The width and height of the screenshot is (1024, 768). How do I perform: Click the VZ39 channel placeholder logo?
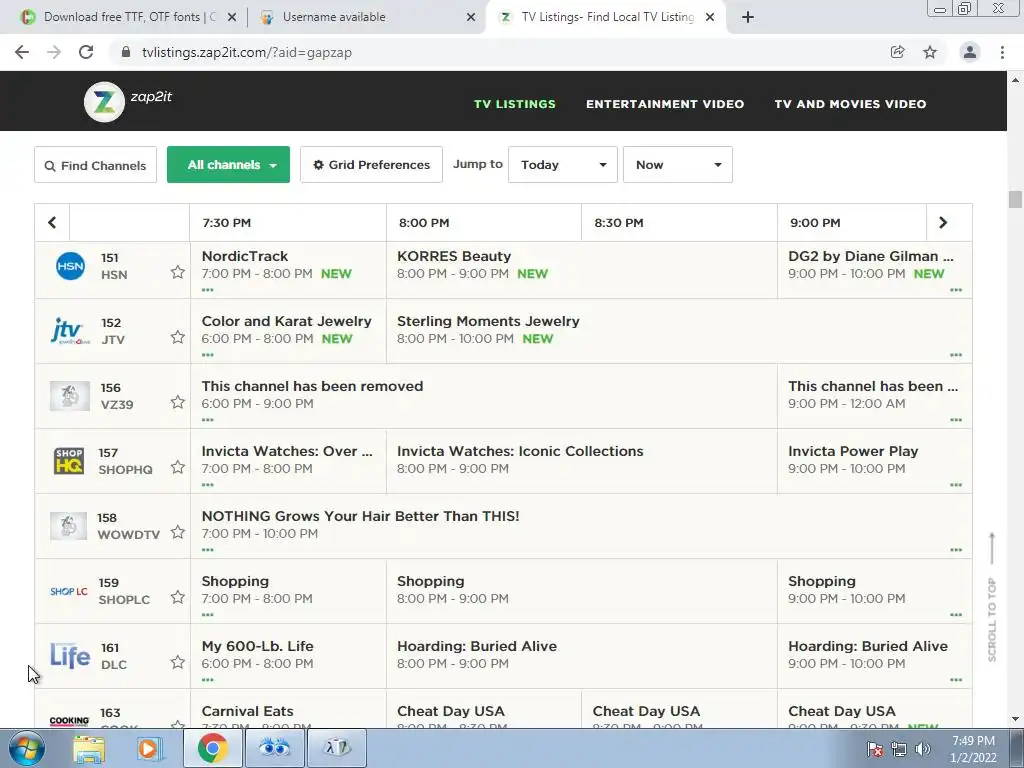point(69,396)
